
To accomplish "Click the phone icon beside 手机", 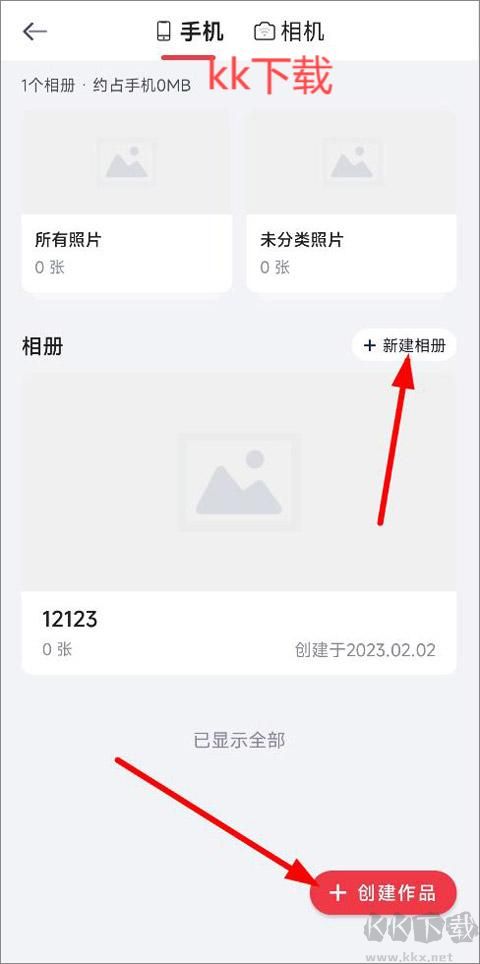I will (x=163, y=31).
